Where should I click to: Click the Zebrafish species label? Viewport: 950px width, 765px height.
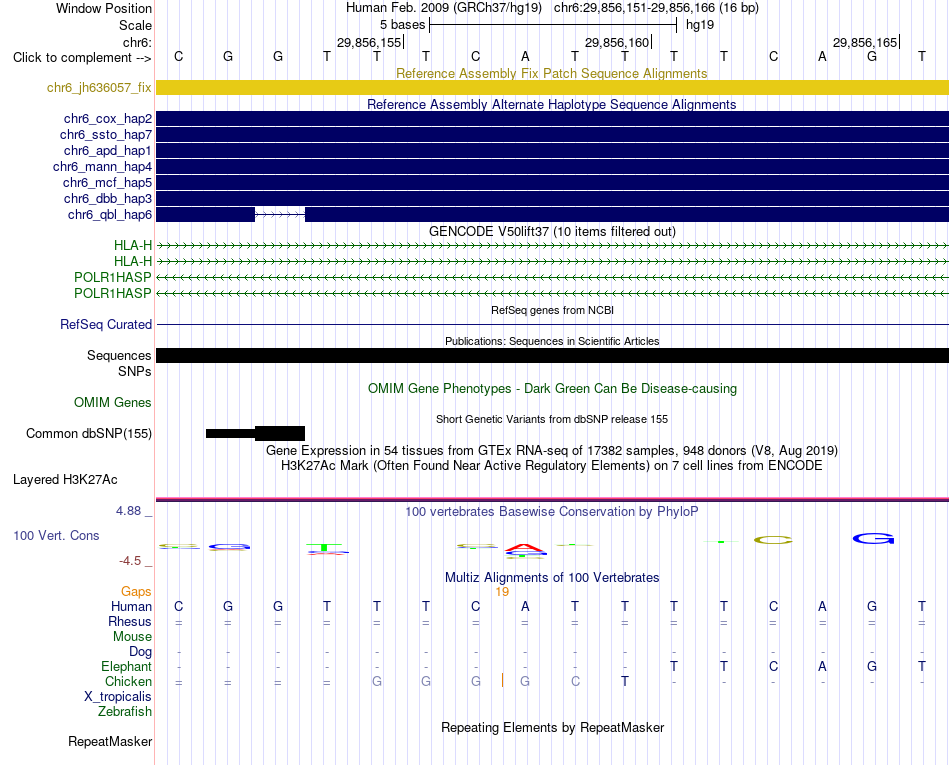pyautogui.click(x=125, y=712)
